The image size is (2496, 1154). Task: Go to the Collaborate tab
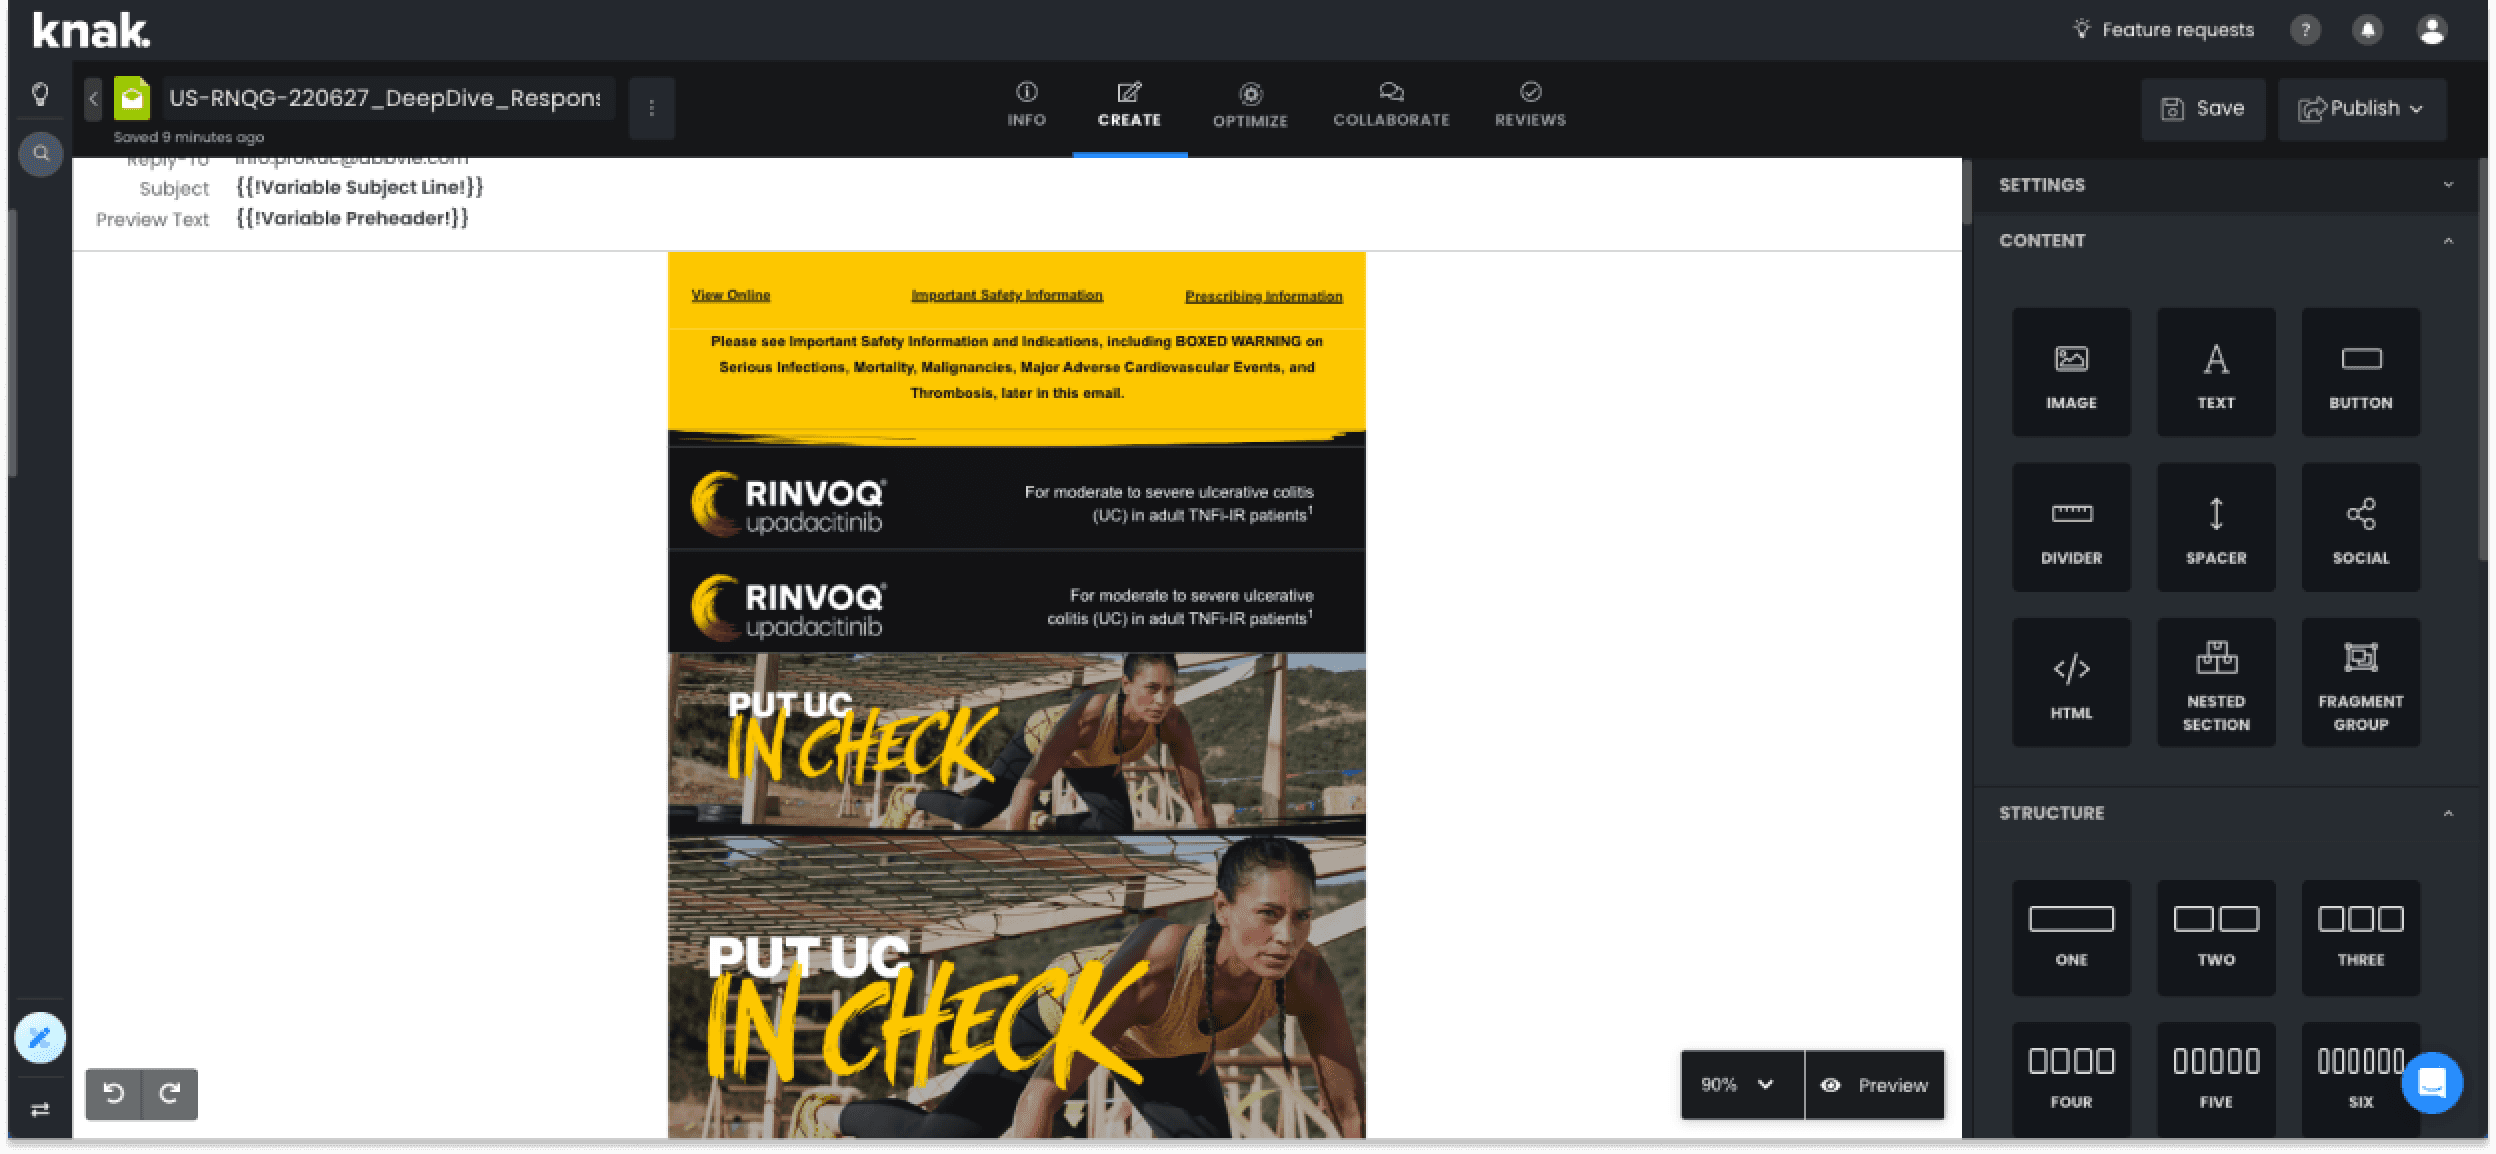(x=1390, y=105)
